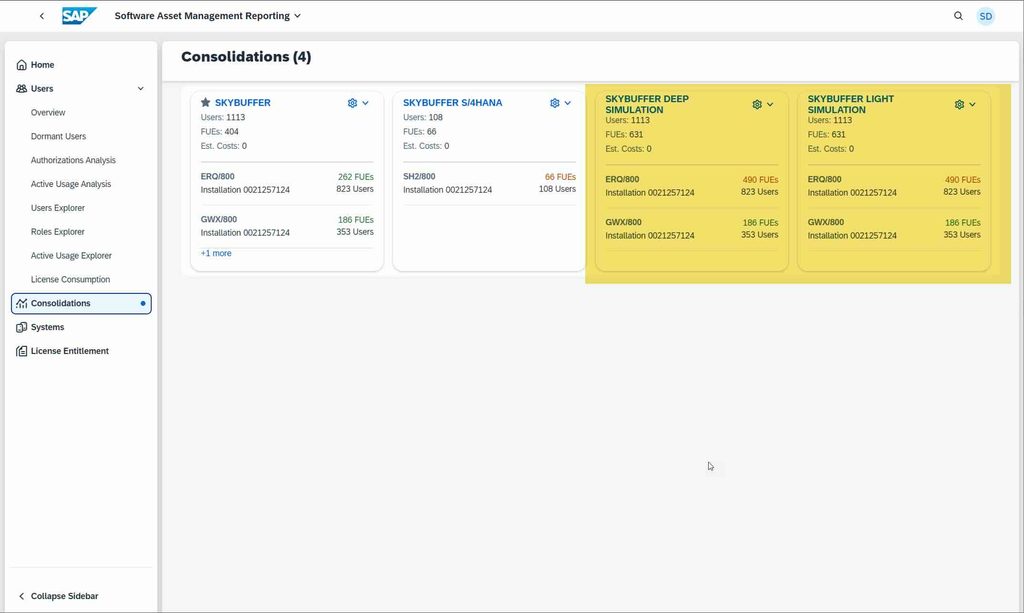Open settings gear on SKYBUFFER S/4HANA card
The width and height of the screenshot is (1024, 613).
(554, 103)
